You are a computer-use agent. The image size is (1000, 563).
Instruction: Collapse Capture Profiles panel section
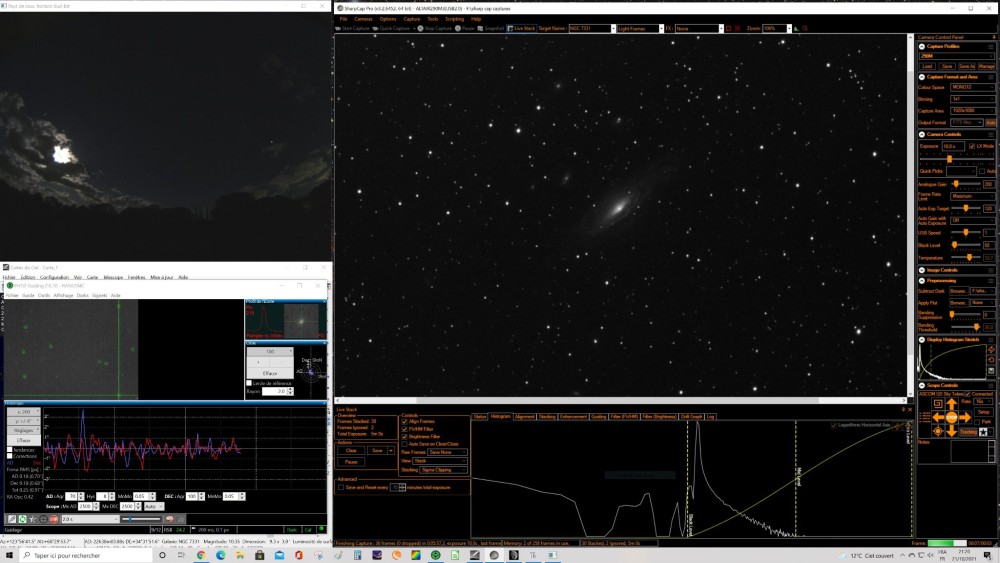coord(922,47)
